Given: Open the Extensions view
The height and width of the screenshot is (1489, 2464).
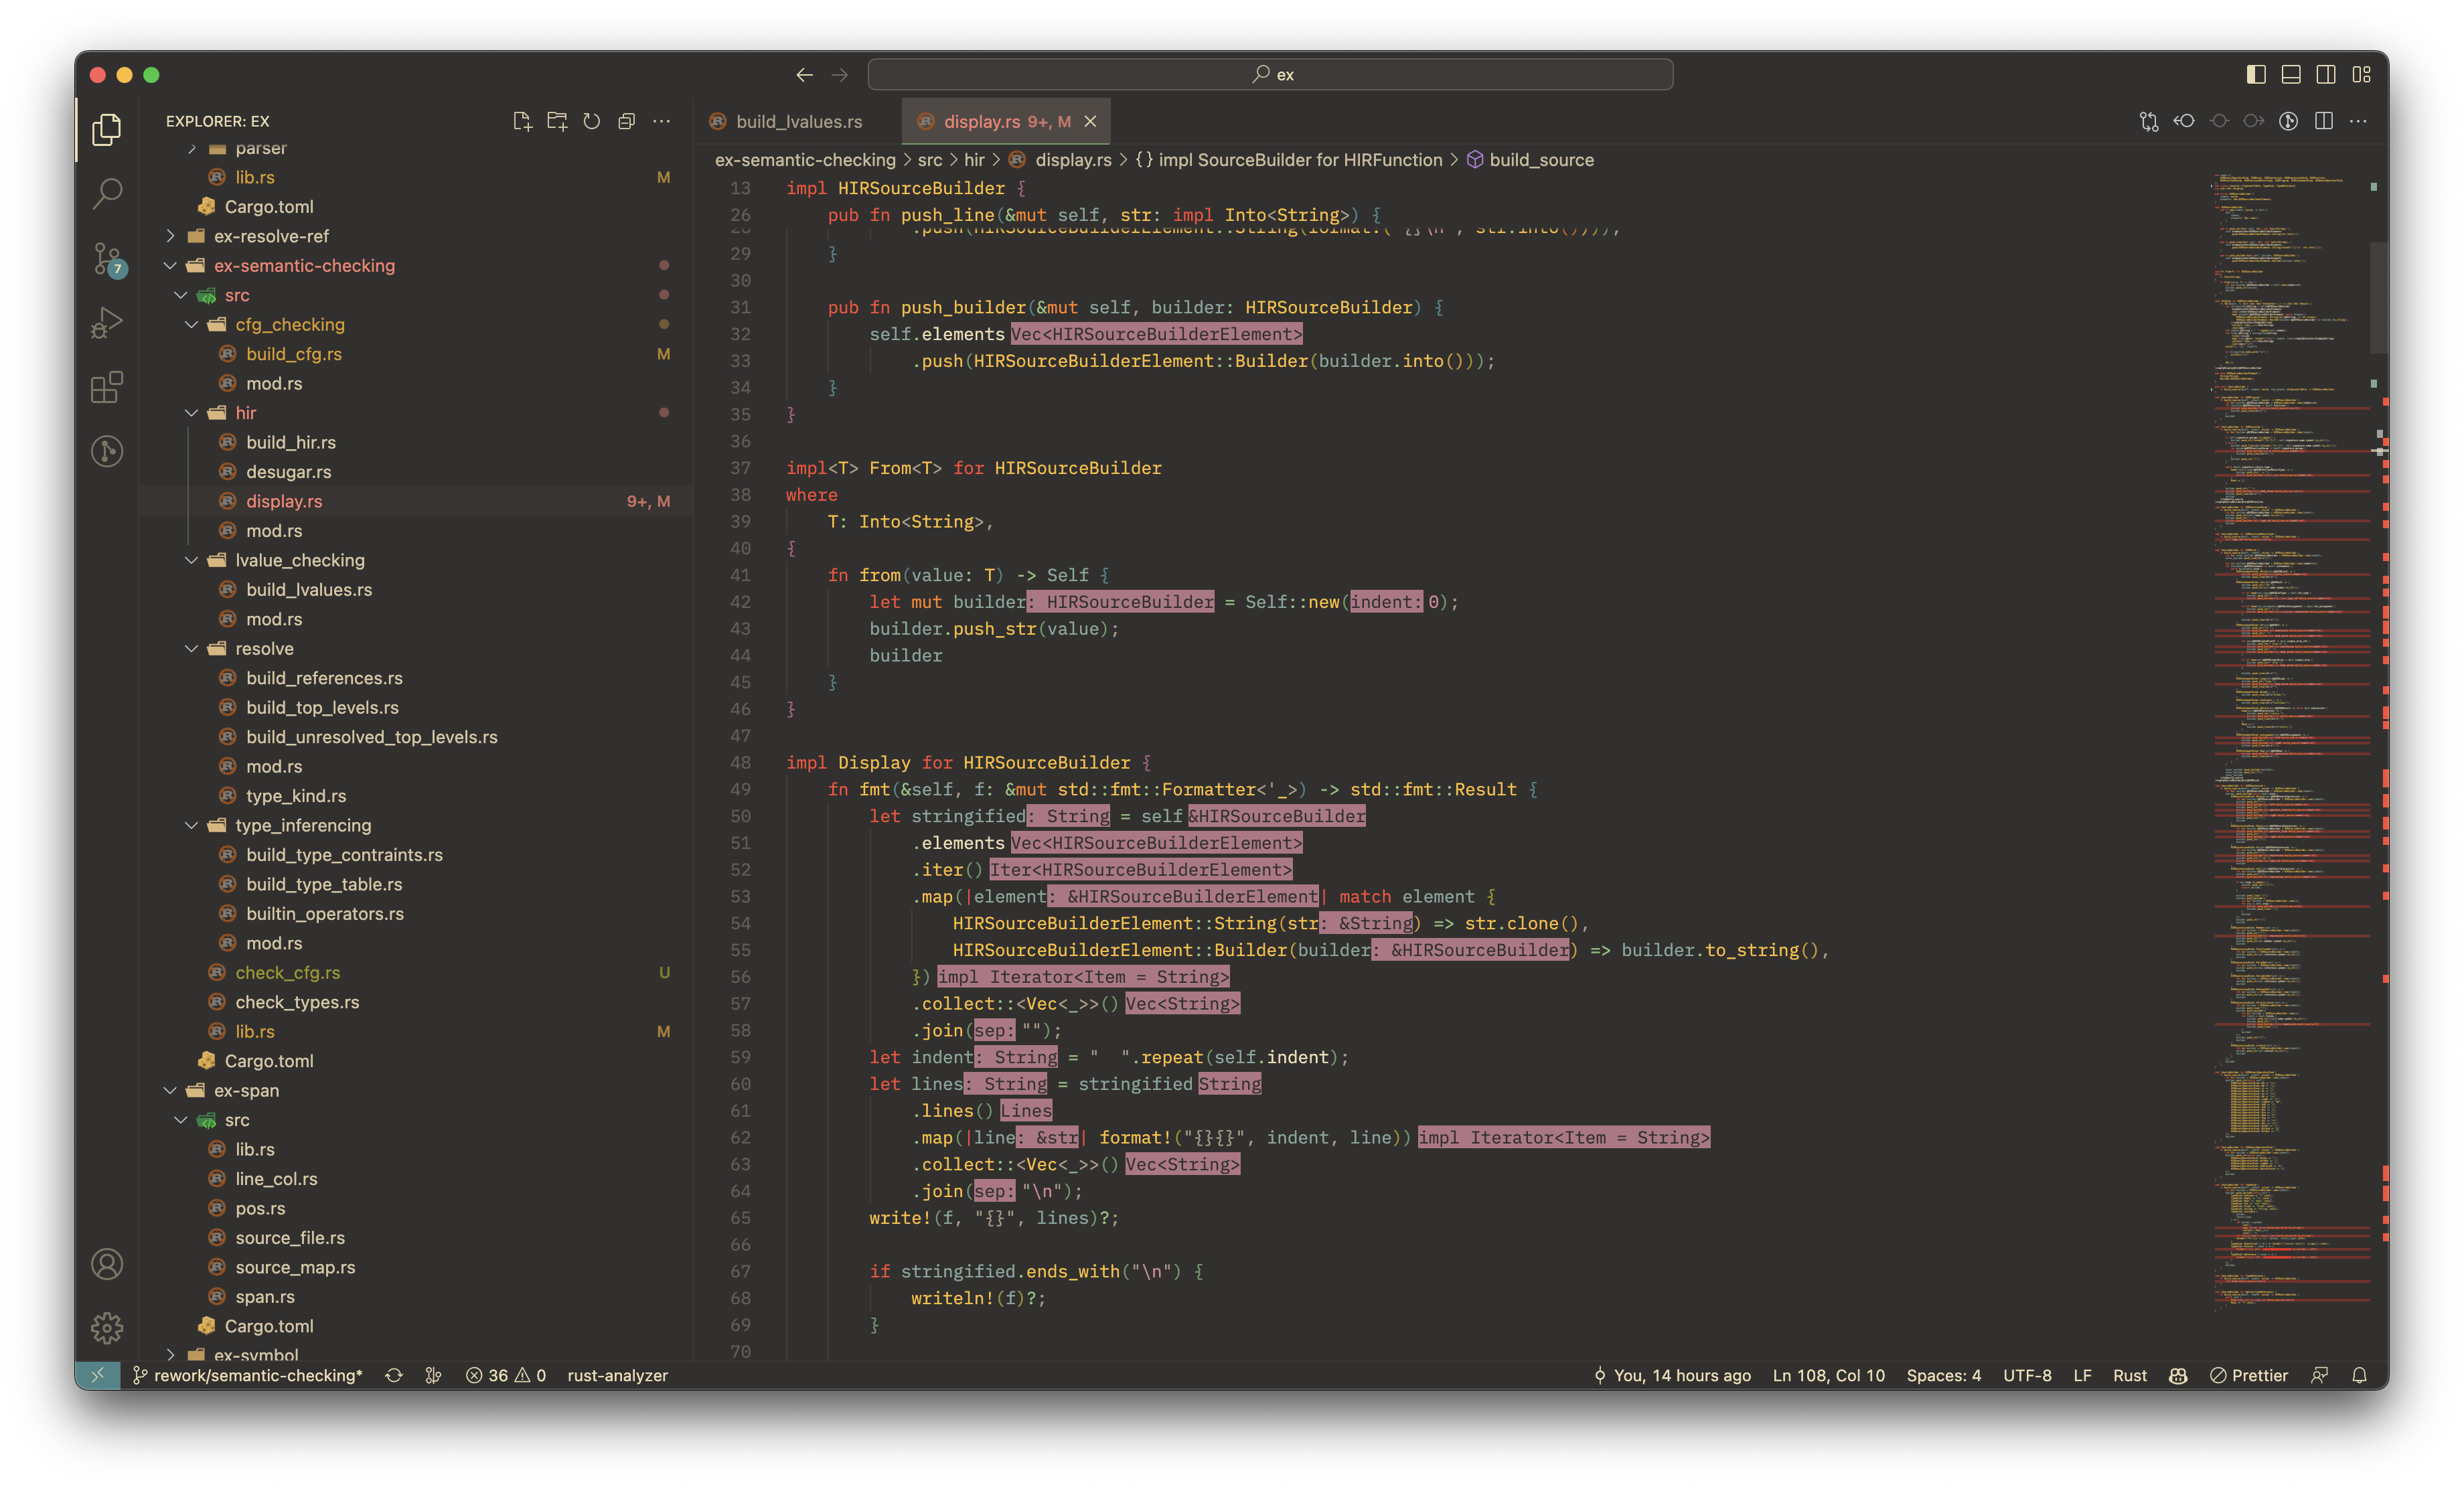Looking at the screenshot, I should [x=106, y=388].
